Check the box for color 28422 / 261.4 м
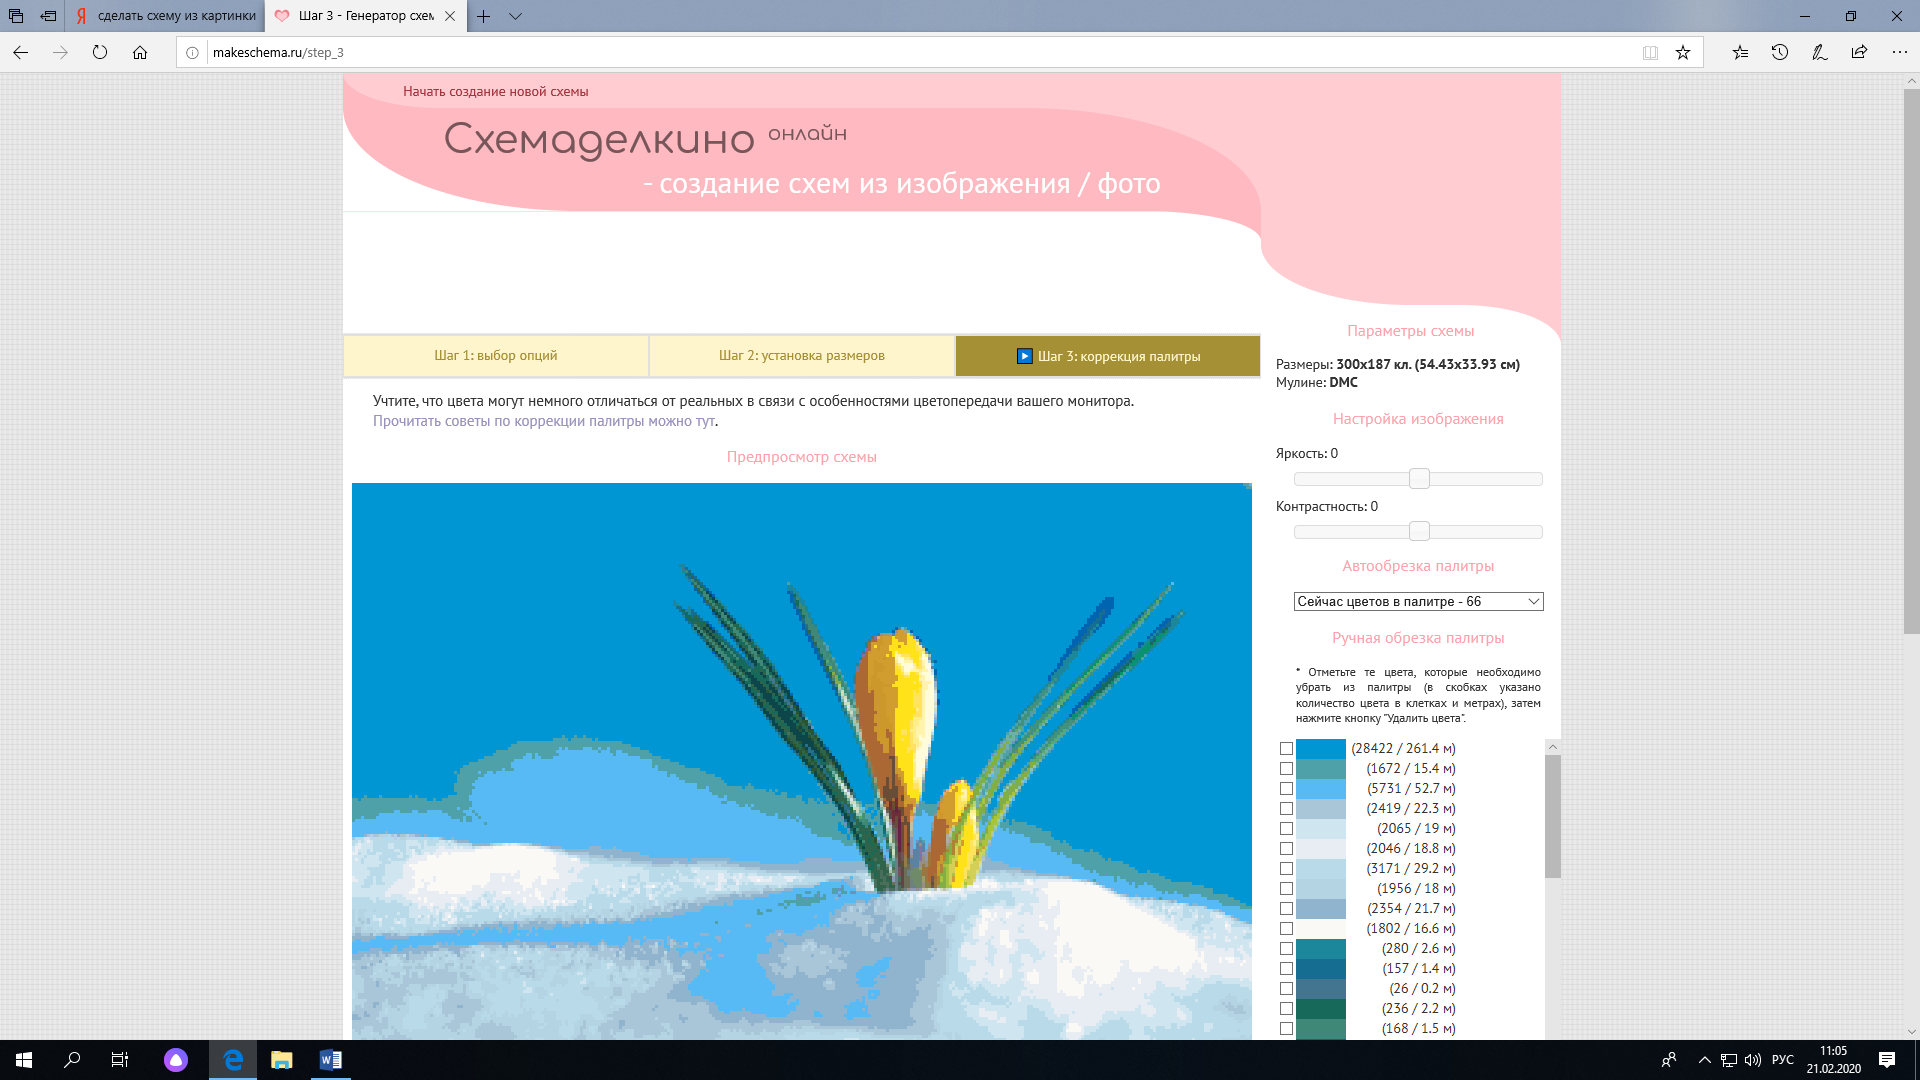 tap(1287, 749)
